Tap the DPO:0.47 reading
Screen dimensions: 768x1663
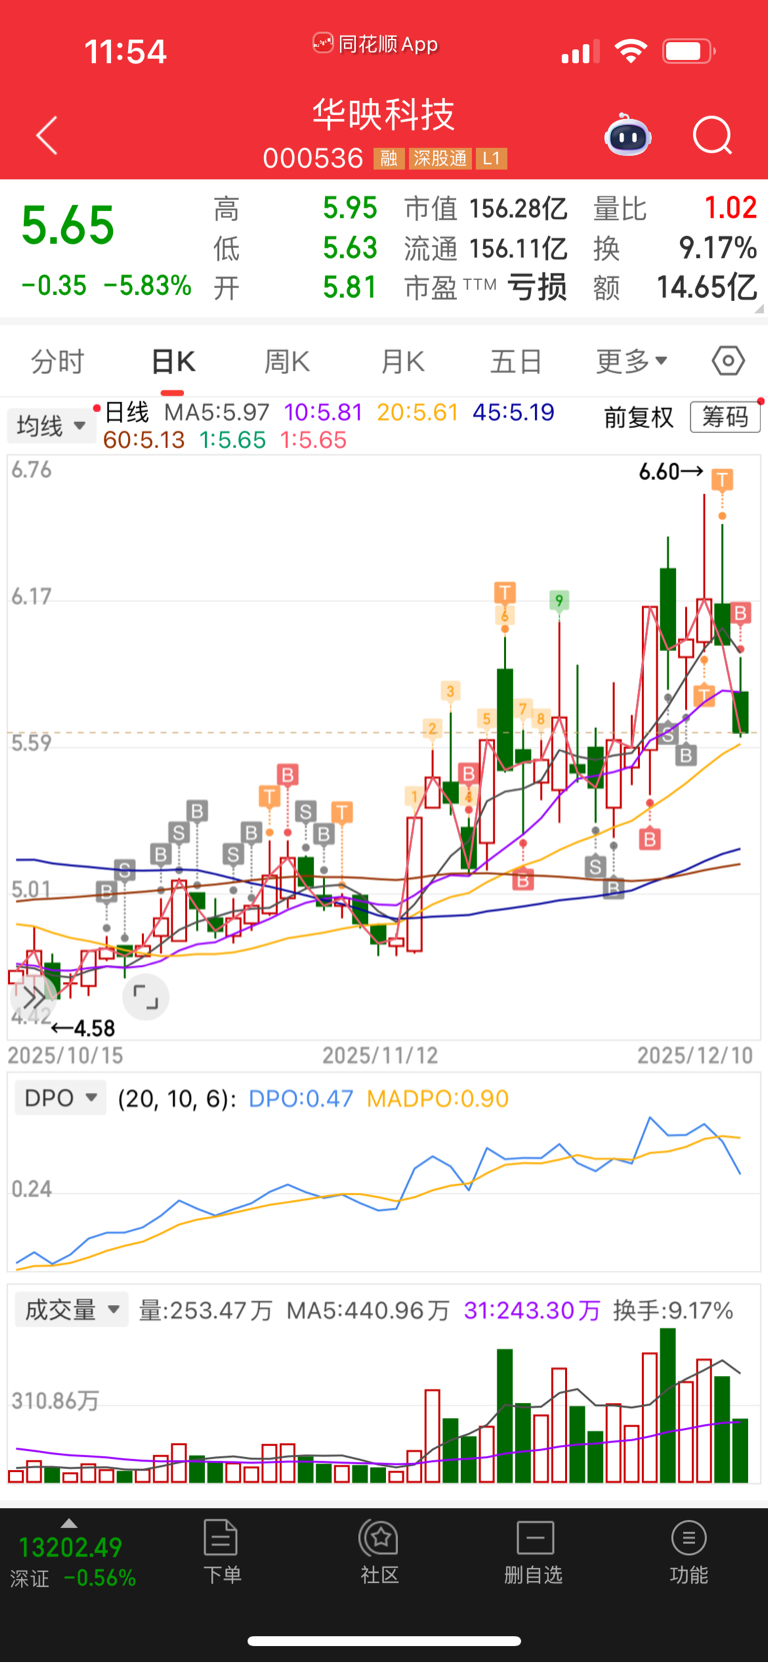pos(300,1098)
